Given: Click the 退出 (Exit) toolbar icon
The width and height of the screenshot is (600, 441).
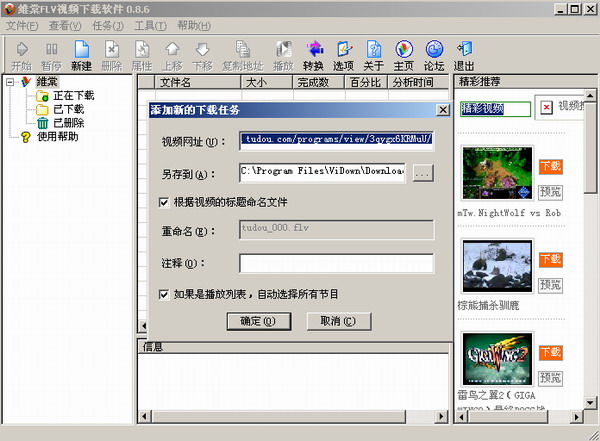Looking at the screenshot, I should click(464, 53).
